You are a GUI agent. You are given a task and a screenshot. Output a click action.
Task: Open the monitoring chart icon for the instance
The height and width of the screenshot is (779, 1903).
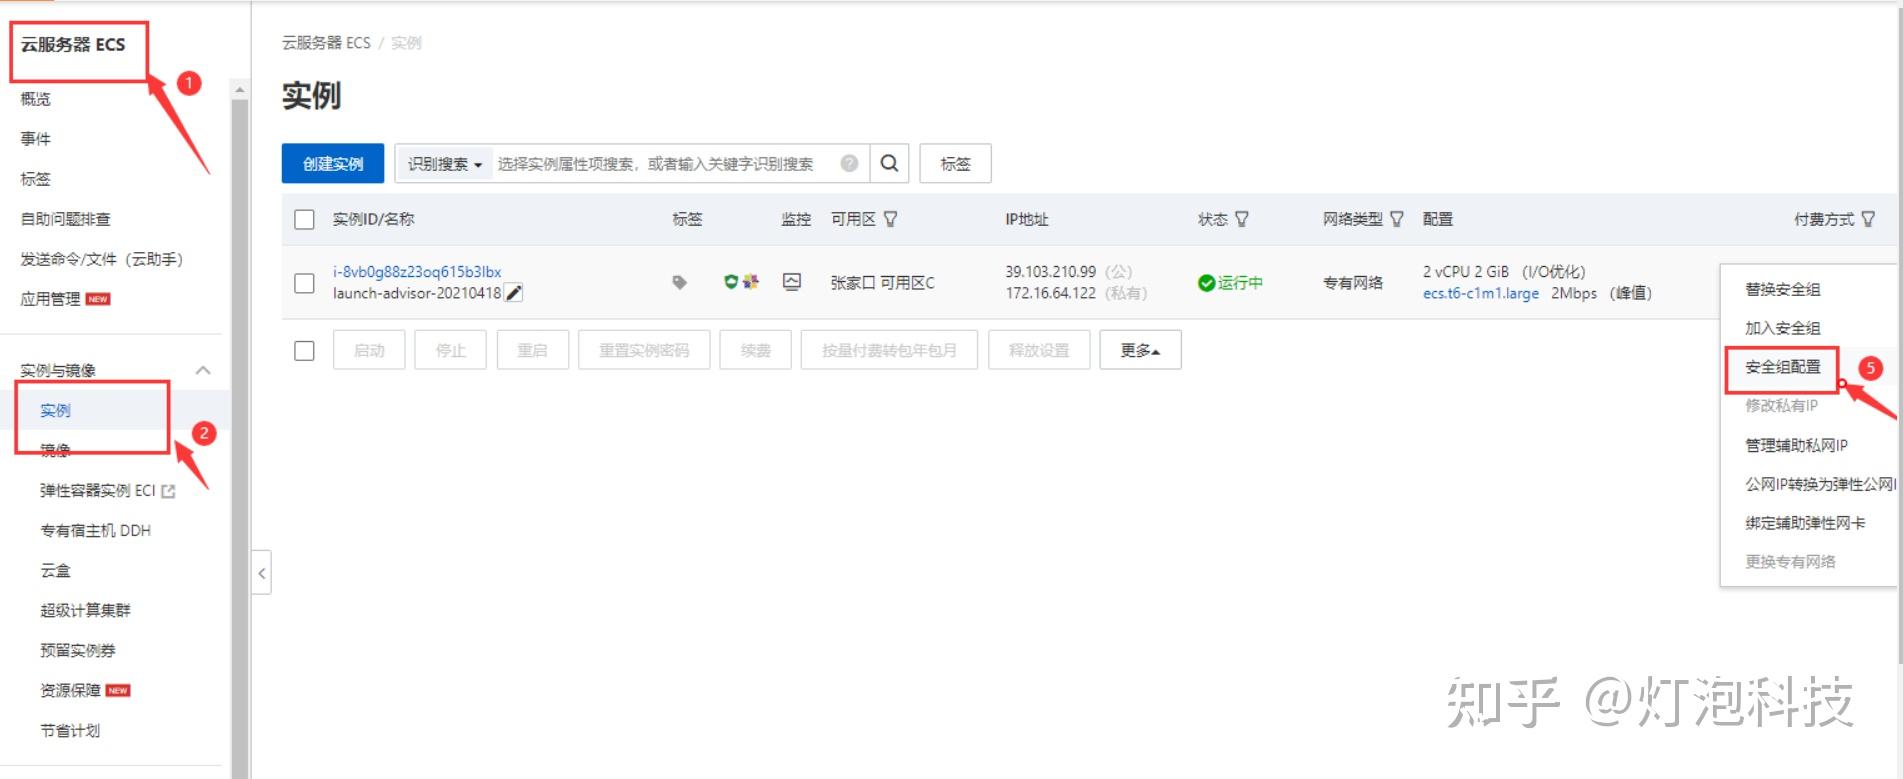(x=792, y=282)
